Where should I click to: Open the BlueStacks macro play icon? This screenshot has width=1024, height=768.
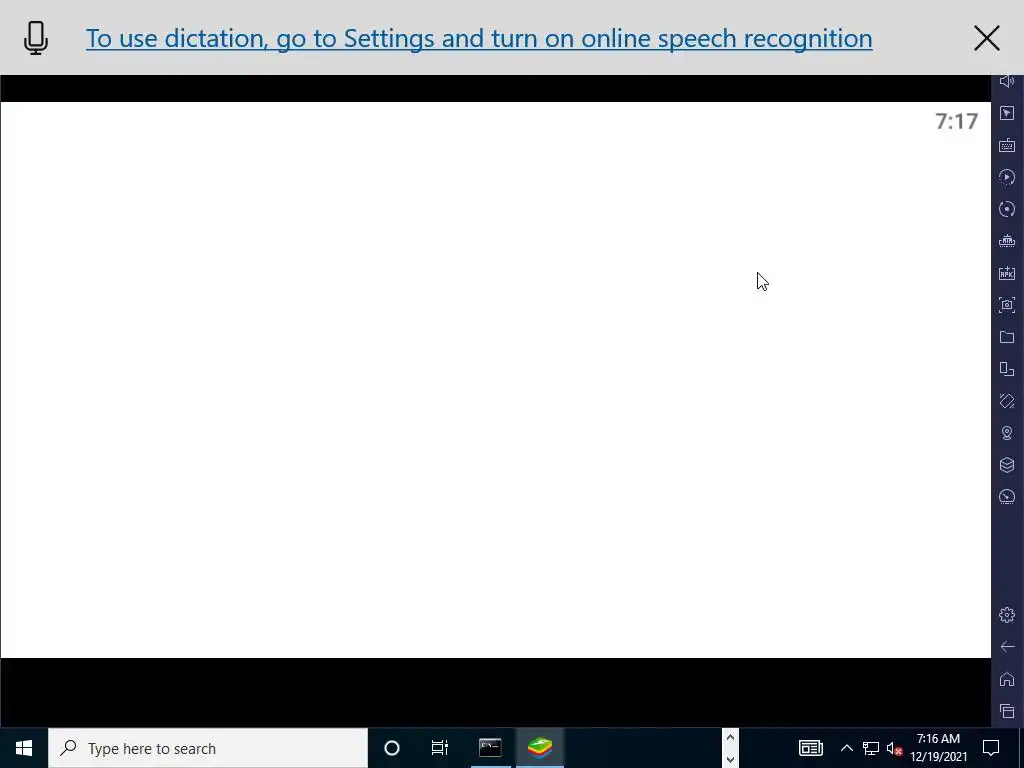click(x=1007, y=177)
